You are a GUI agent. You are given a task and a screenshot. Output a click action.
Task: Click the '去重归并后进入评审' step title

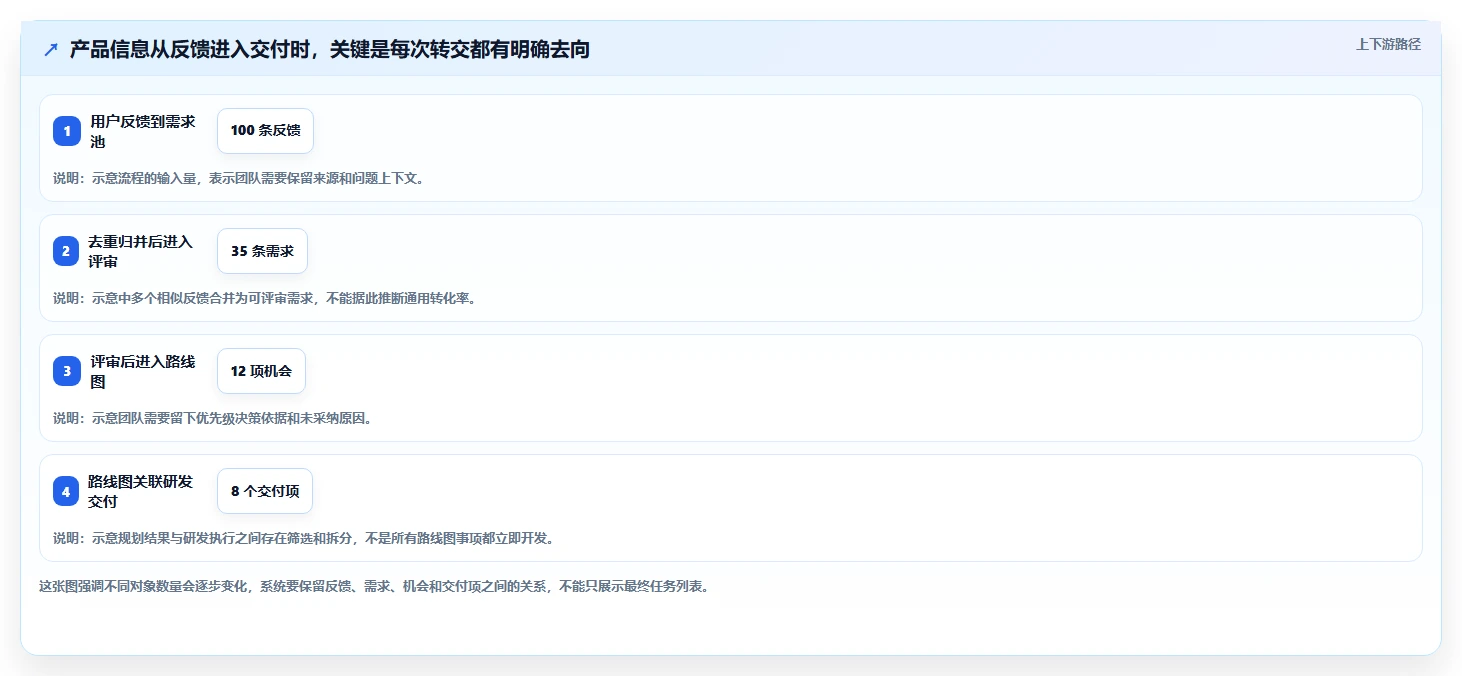140,251
